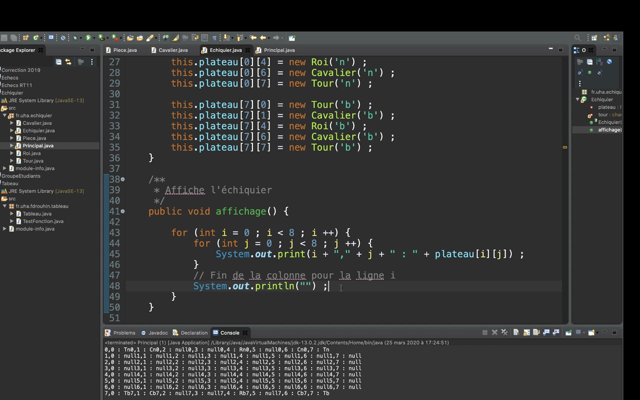Select Principal.java in Package Explorer

37,146
